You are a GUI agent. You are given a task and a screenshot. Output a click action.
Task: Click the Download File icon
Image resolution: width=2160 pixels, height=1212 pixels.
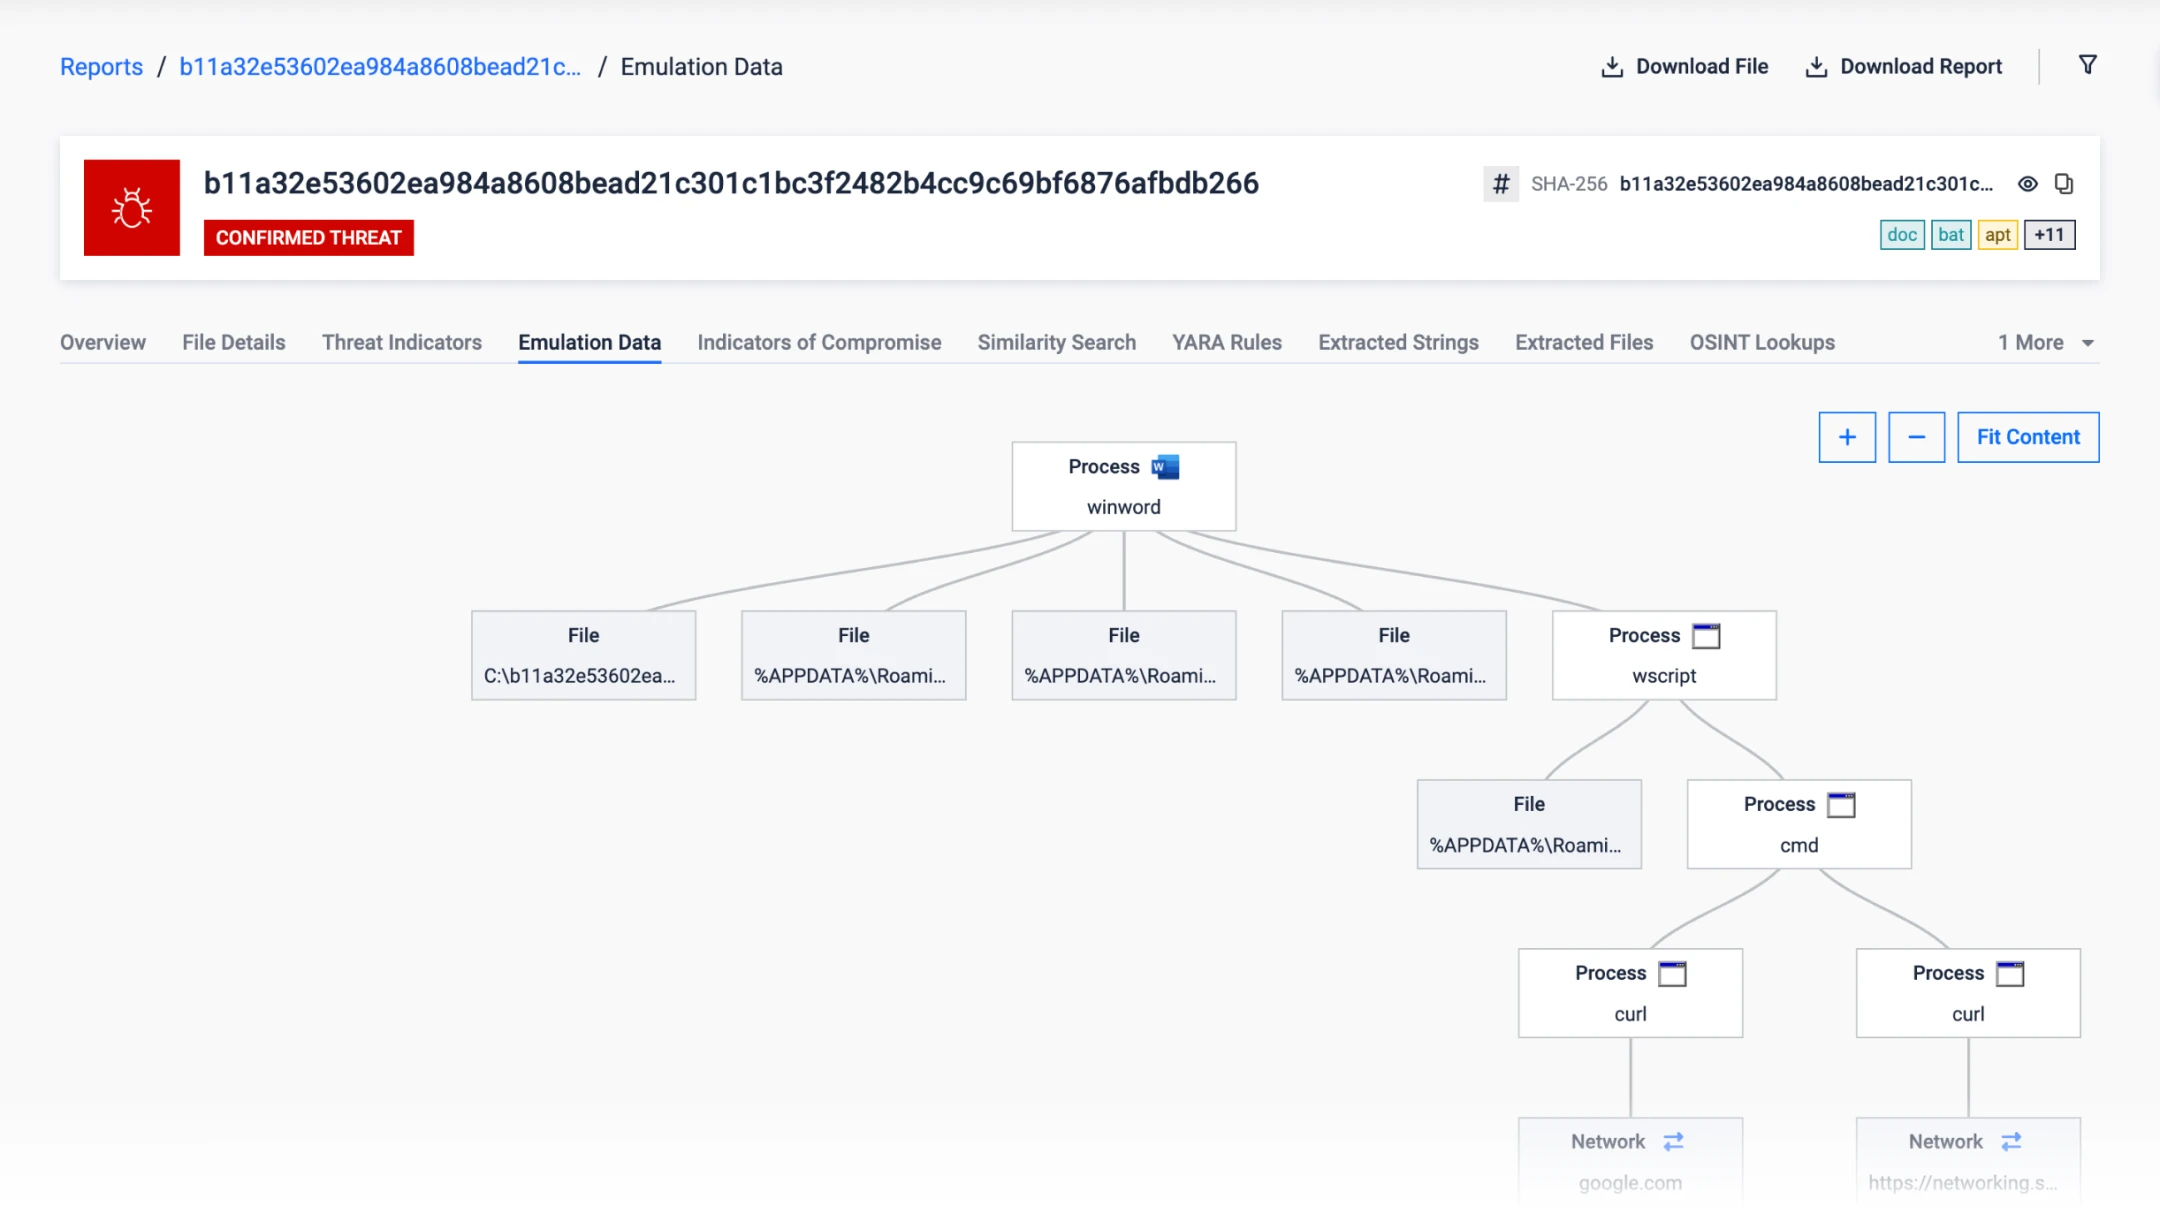[x=1611, y=67]
